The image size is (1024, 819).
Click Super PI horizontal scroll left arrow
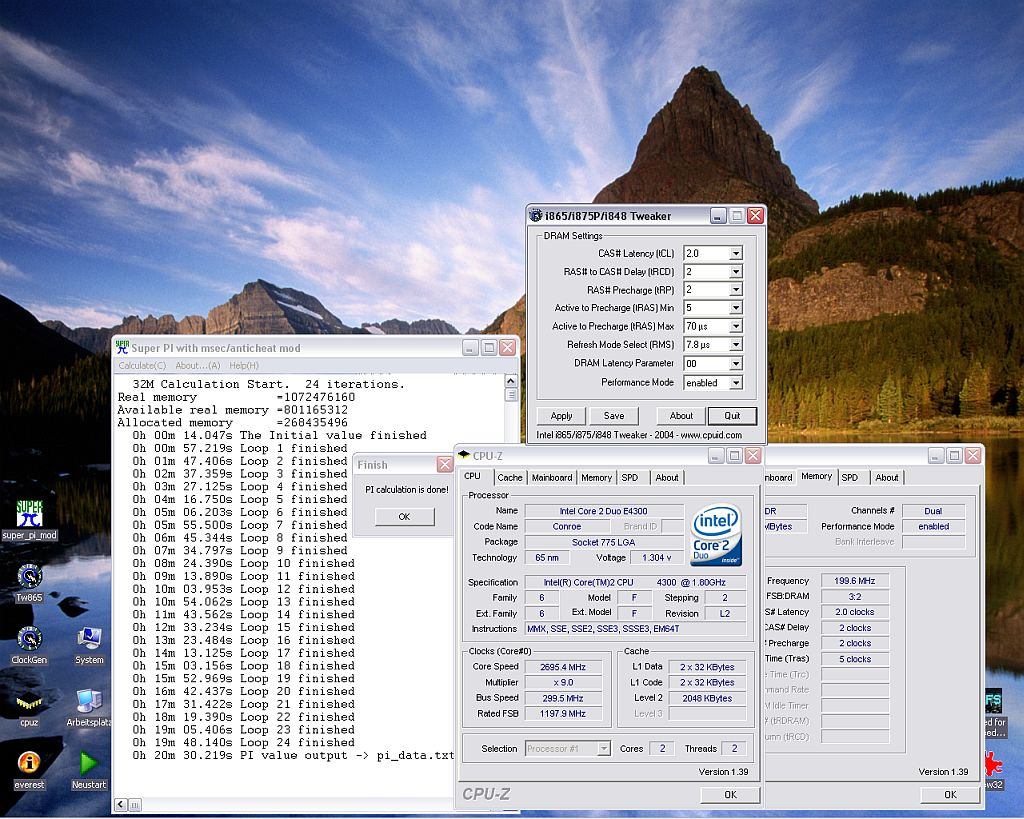click(121, 805)
